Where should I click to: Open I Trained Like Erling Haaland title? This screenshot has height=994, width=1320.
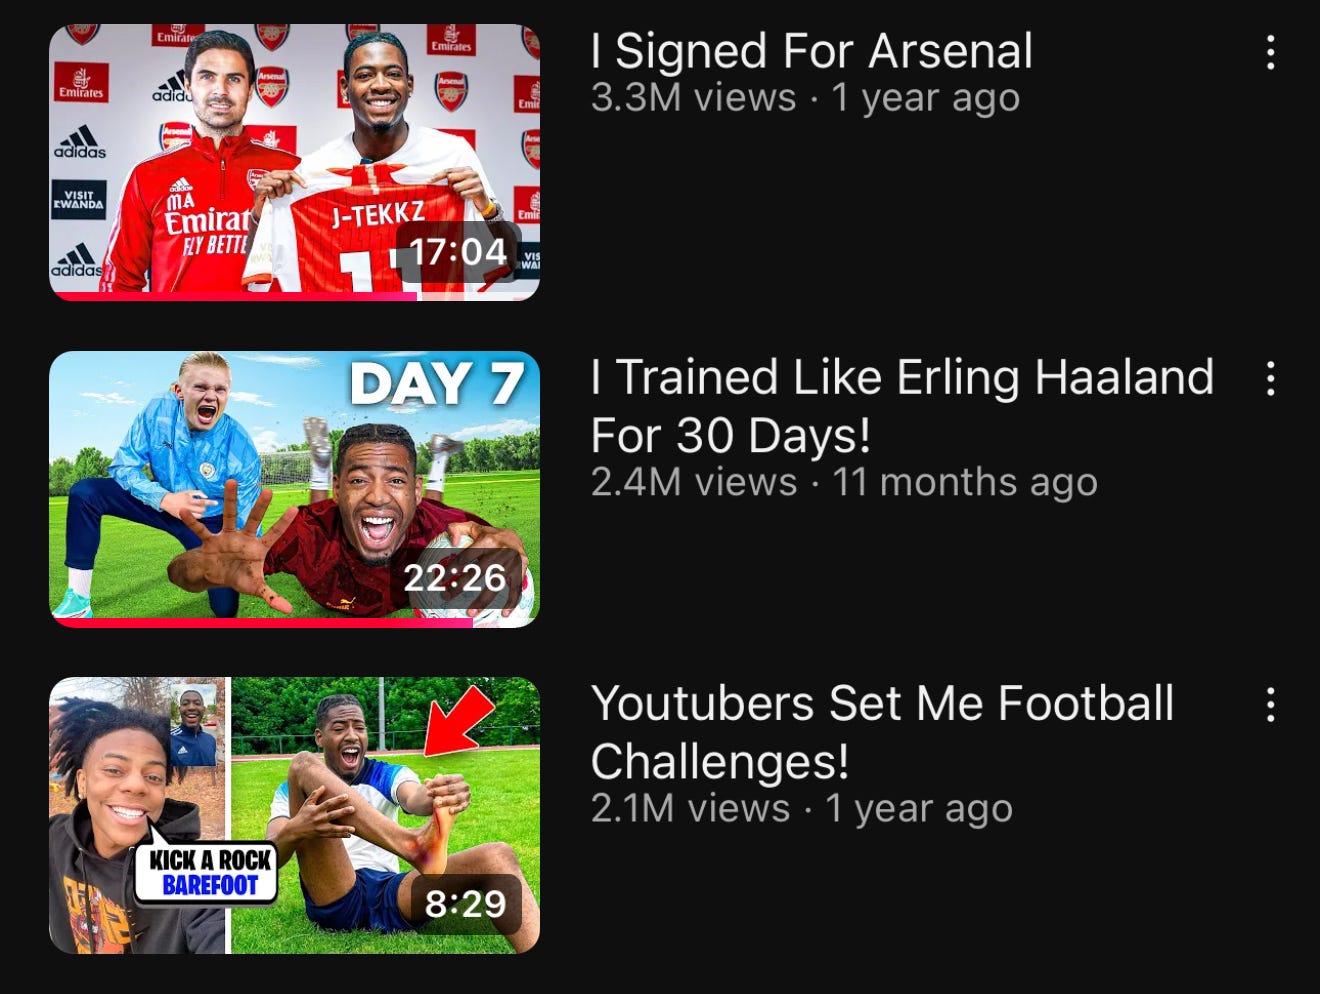coord(902,406)
